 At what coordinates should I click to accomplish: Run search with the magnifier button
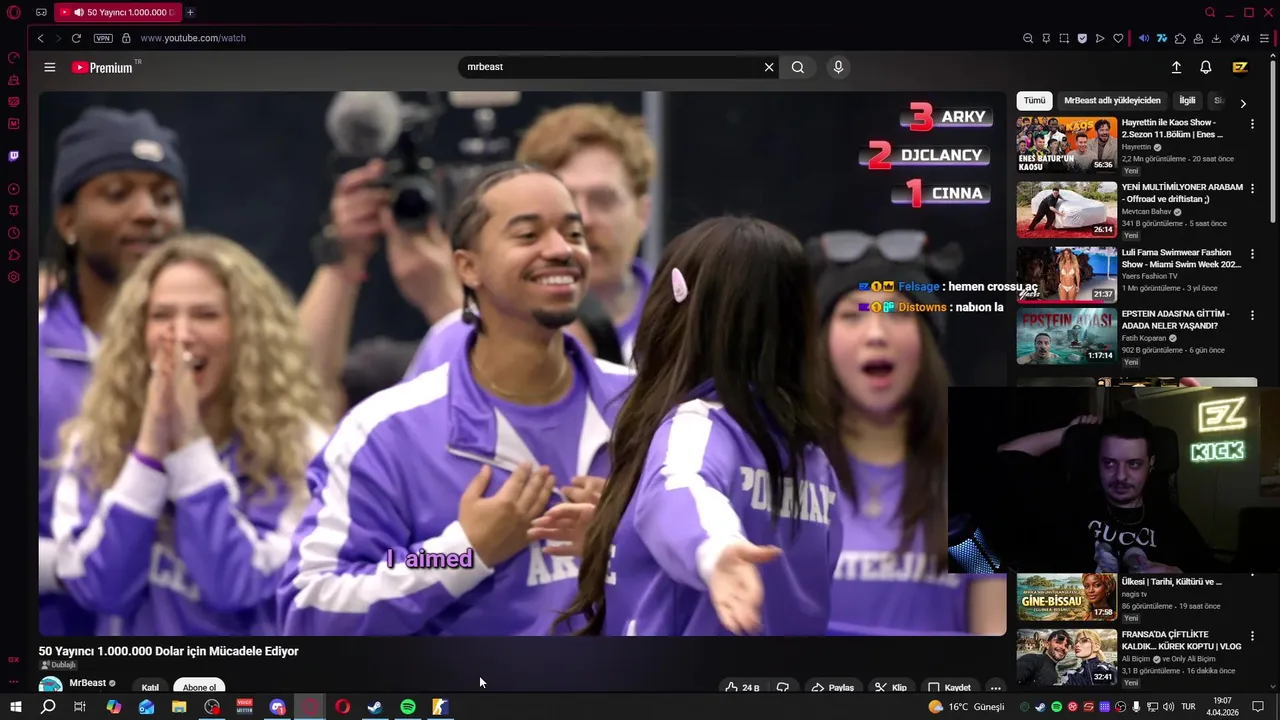pyautogui.click(x=798, y=67)
